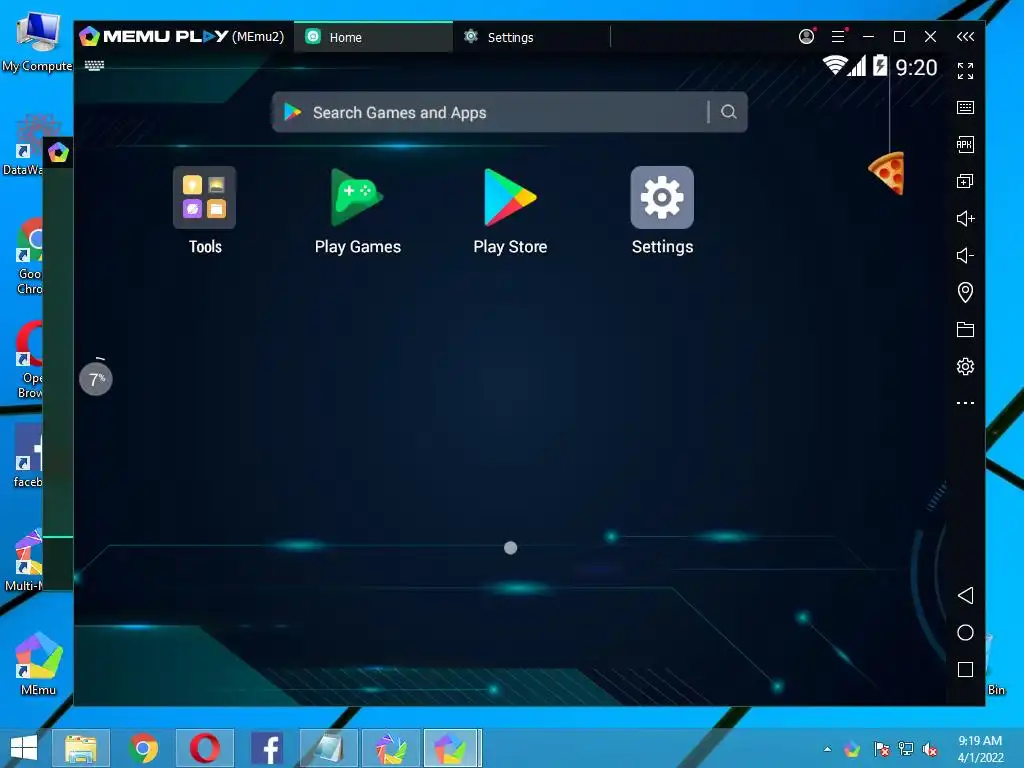This screenshot has width=1024, height=768.
Task: Tap the Android Home circle button
Action: pyautogui.click(x=965, y=632)
